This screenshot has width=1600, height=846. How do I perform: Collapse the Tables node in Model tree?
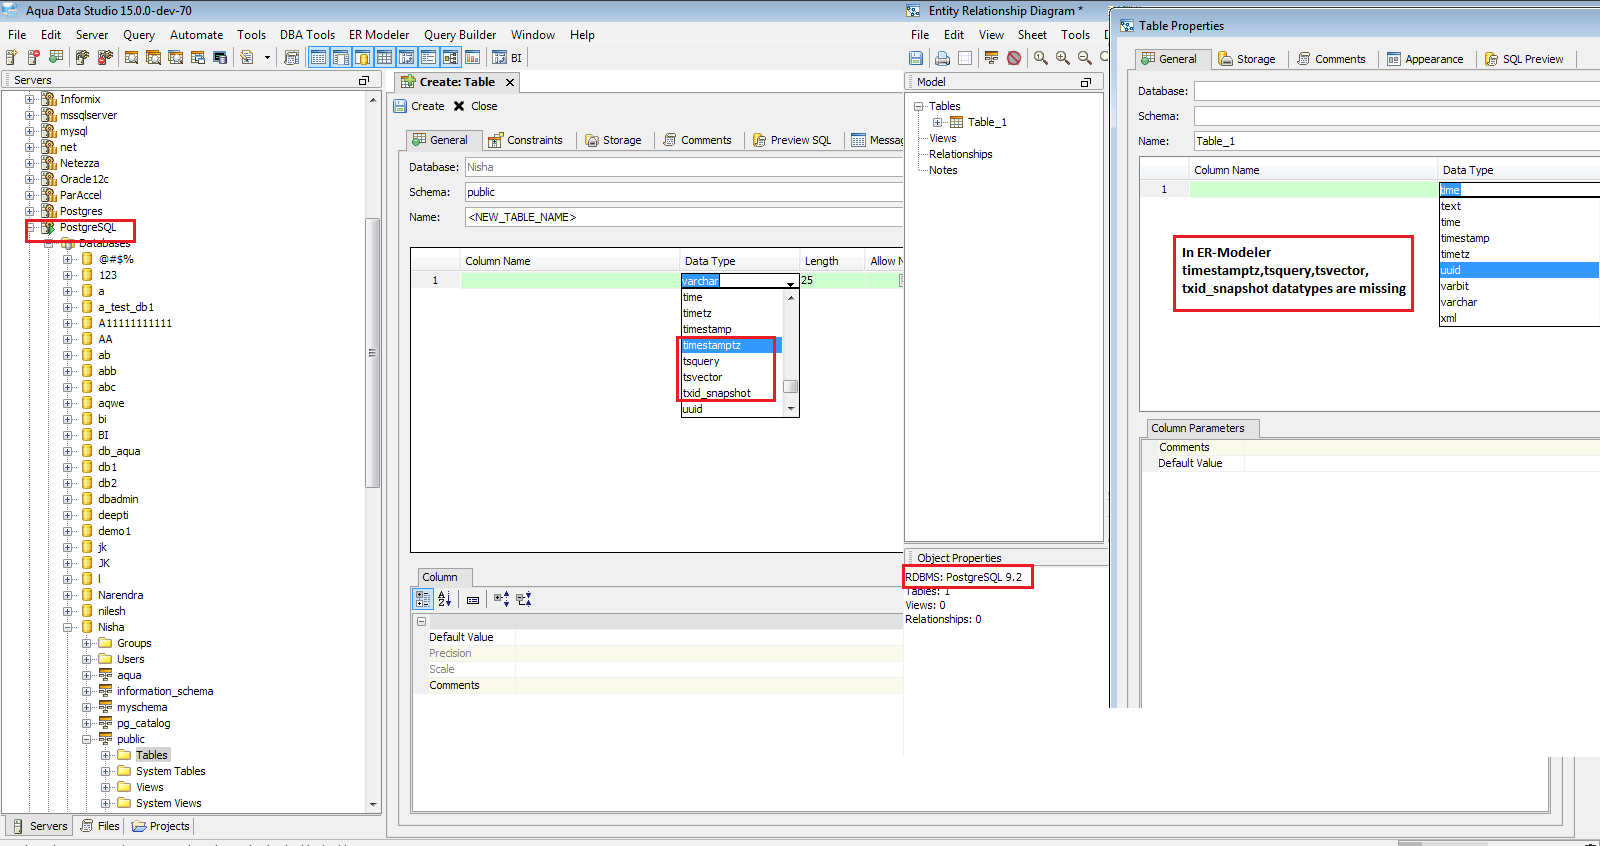[919, 106]
